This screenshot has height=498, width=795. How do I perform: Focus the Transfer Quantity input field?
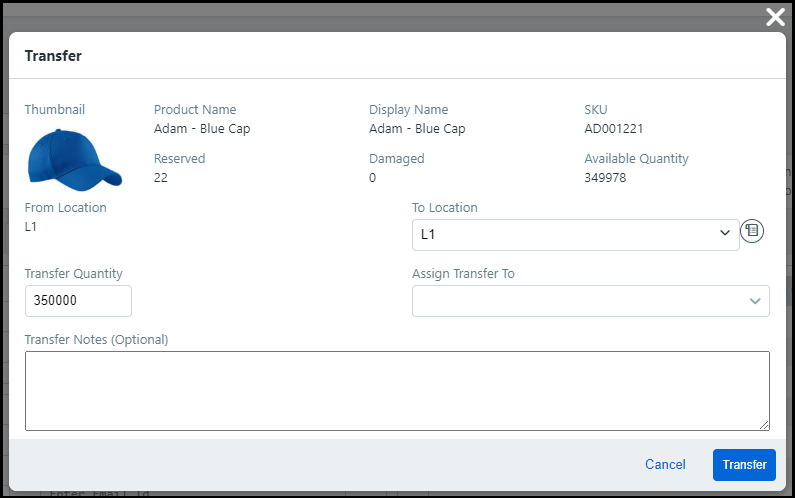[78, 301]
